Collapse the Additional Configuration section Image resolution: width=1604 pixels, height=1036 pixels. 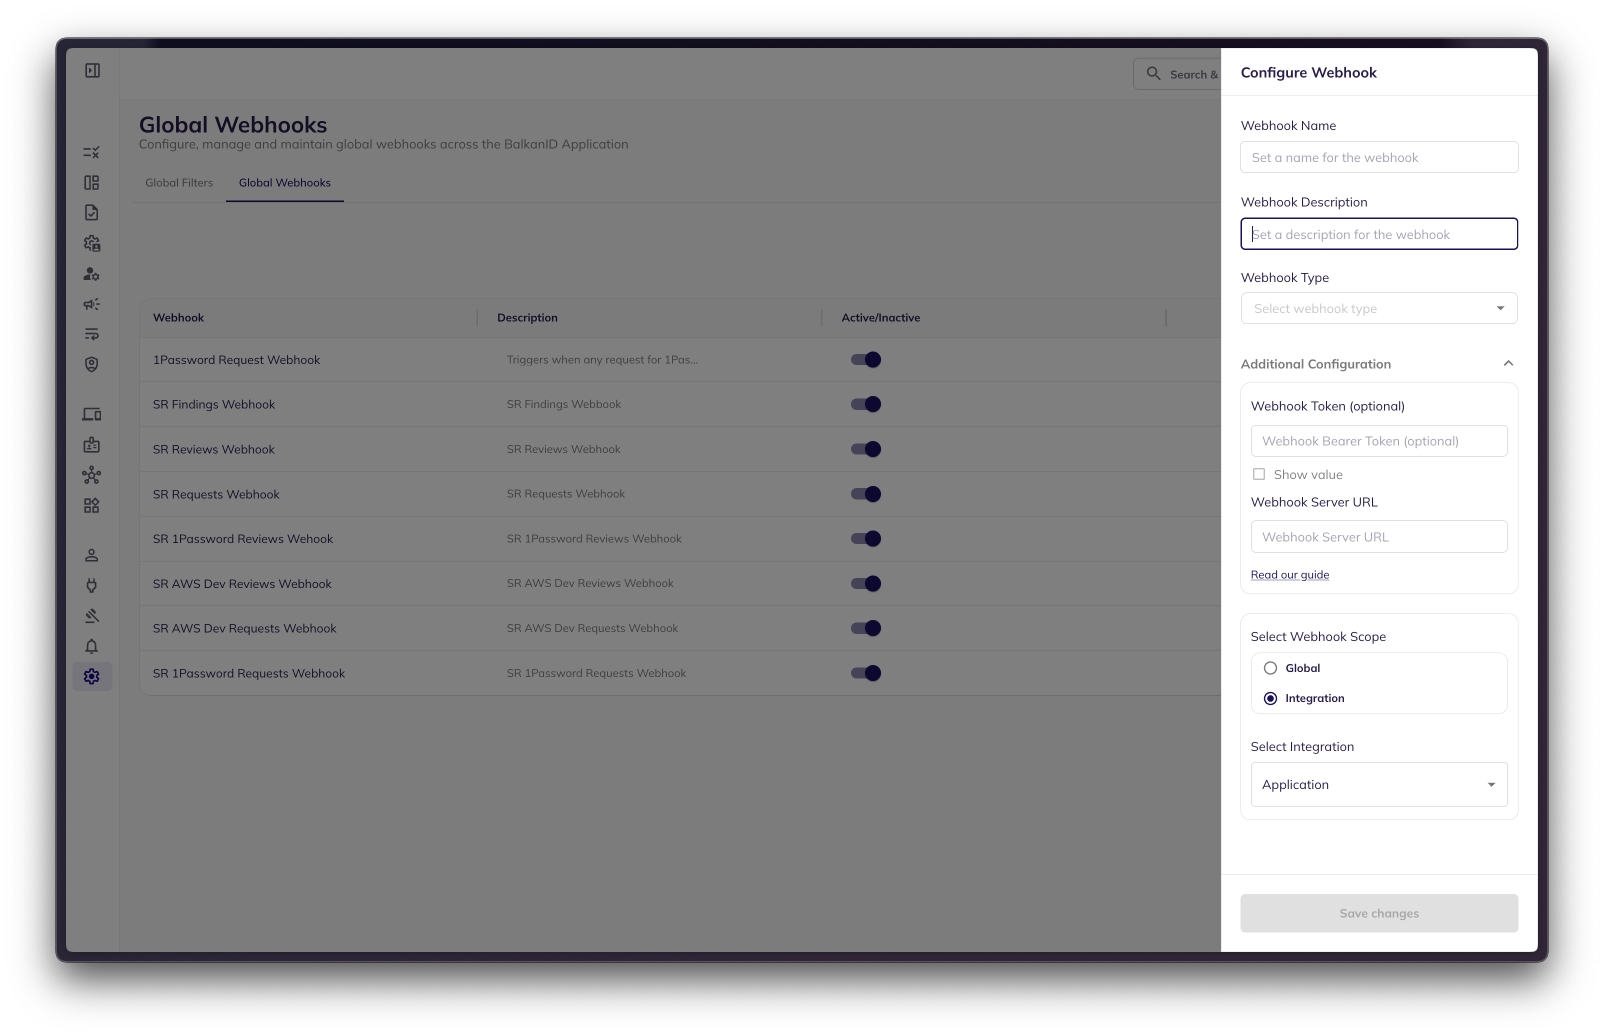tap(1508, 364)
